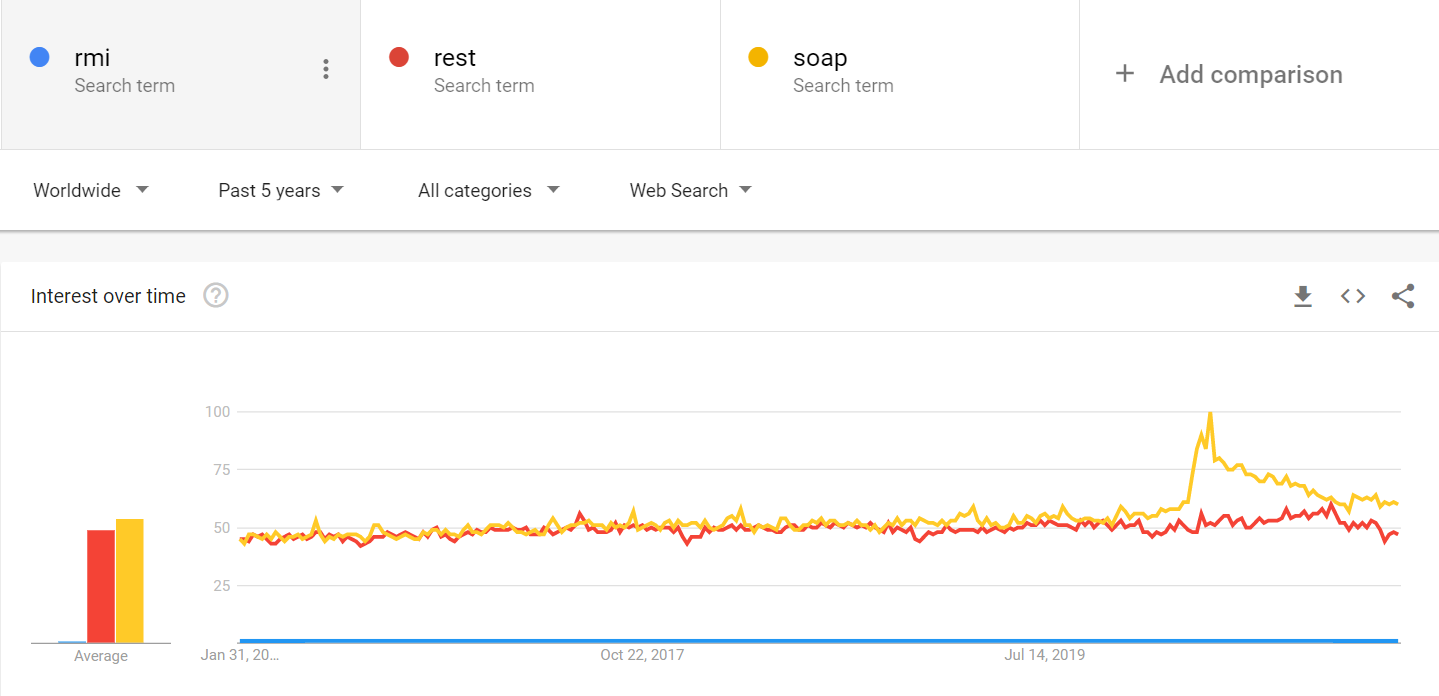Image resolution: width=1439 pixels, height=696 pixels.
Task: Select the soap search term box
Action: pos(900,74)
